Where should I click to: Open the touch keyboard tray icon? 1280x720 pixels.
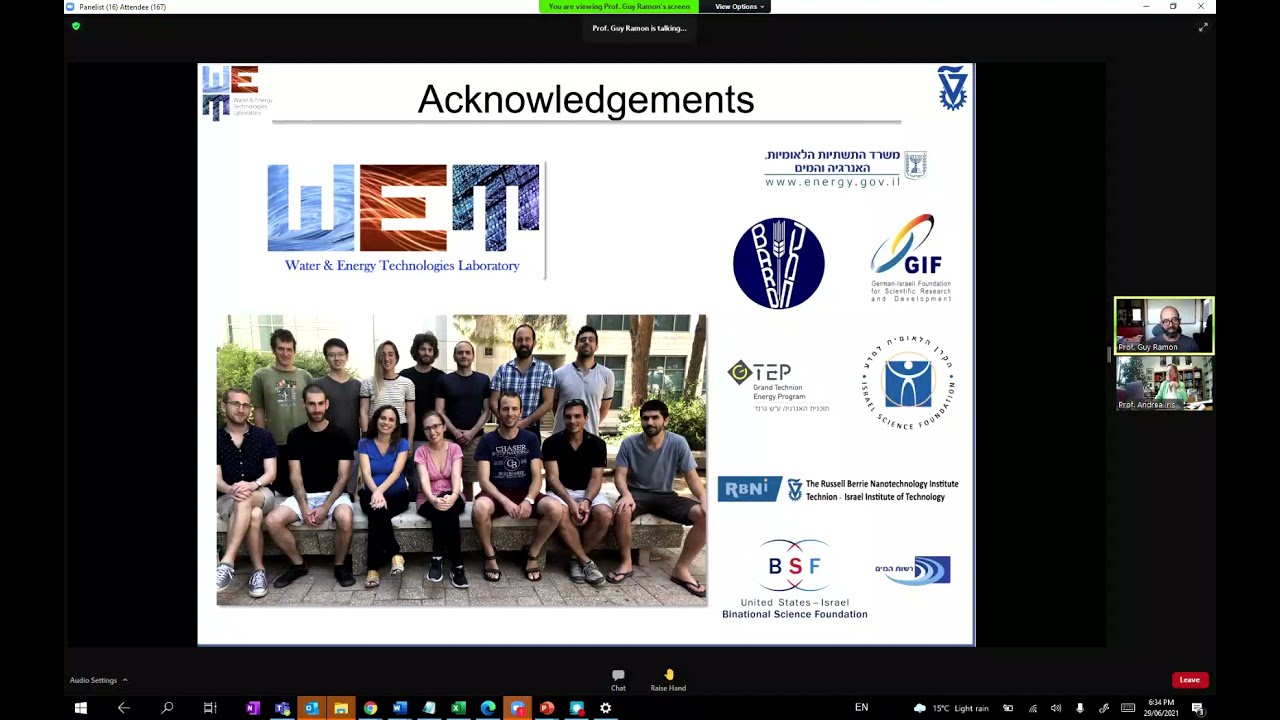point(1128,708)
